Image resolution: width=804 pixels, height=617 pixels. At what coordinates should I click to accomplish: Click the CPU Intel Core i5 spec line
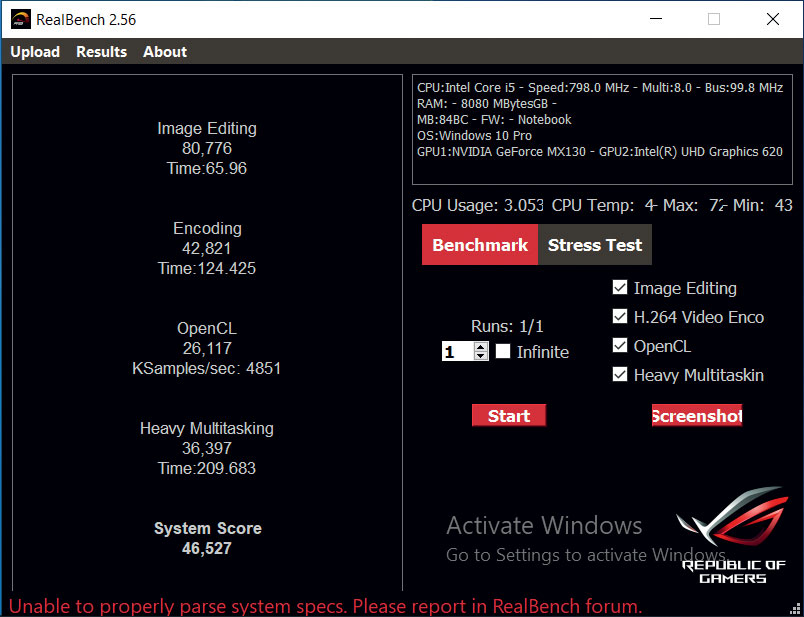click(x=600, y=88)
